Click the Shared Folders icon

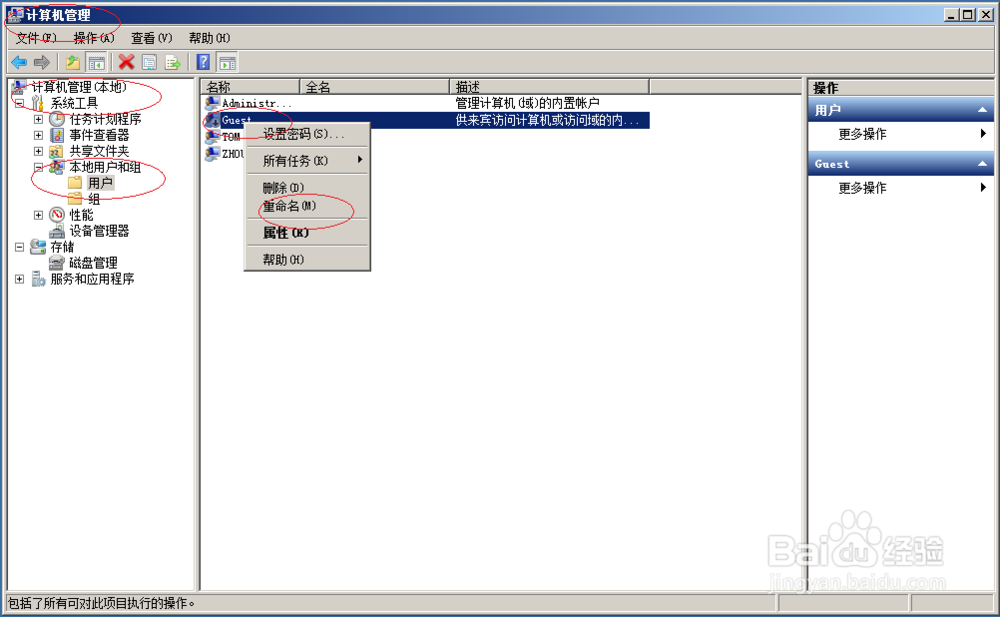point(57,151)
